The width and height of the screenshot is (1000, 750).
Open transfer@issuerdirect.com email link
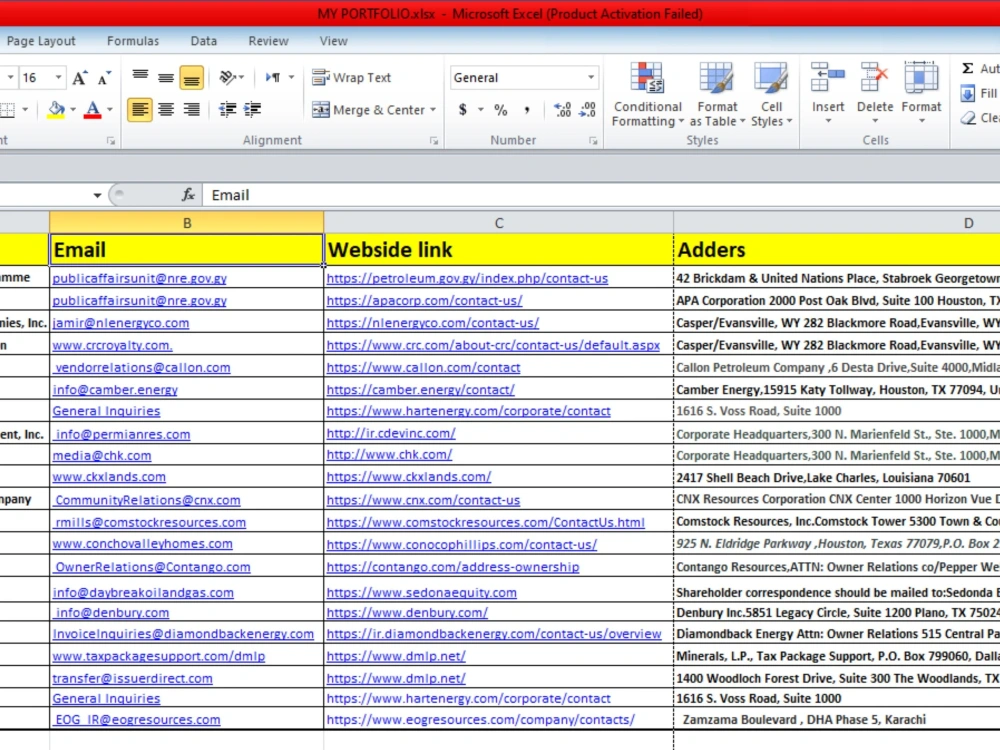click(x=132, y=679)
